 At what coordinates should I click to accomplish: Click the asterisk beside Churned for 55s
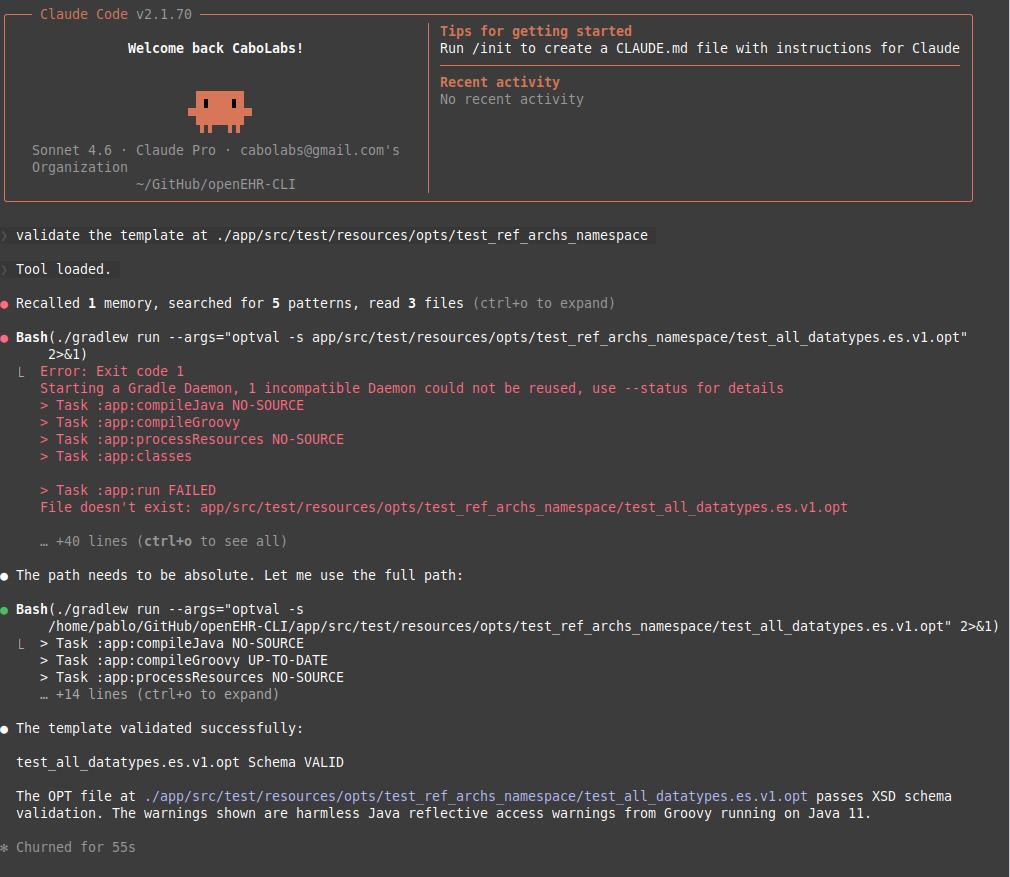coord(5,848)
